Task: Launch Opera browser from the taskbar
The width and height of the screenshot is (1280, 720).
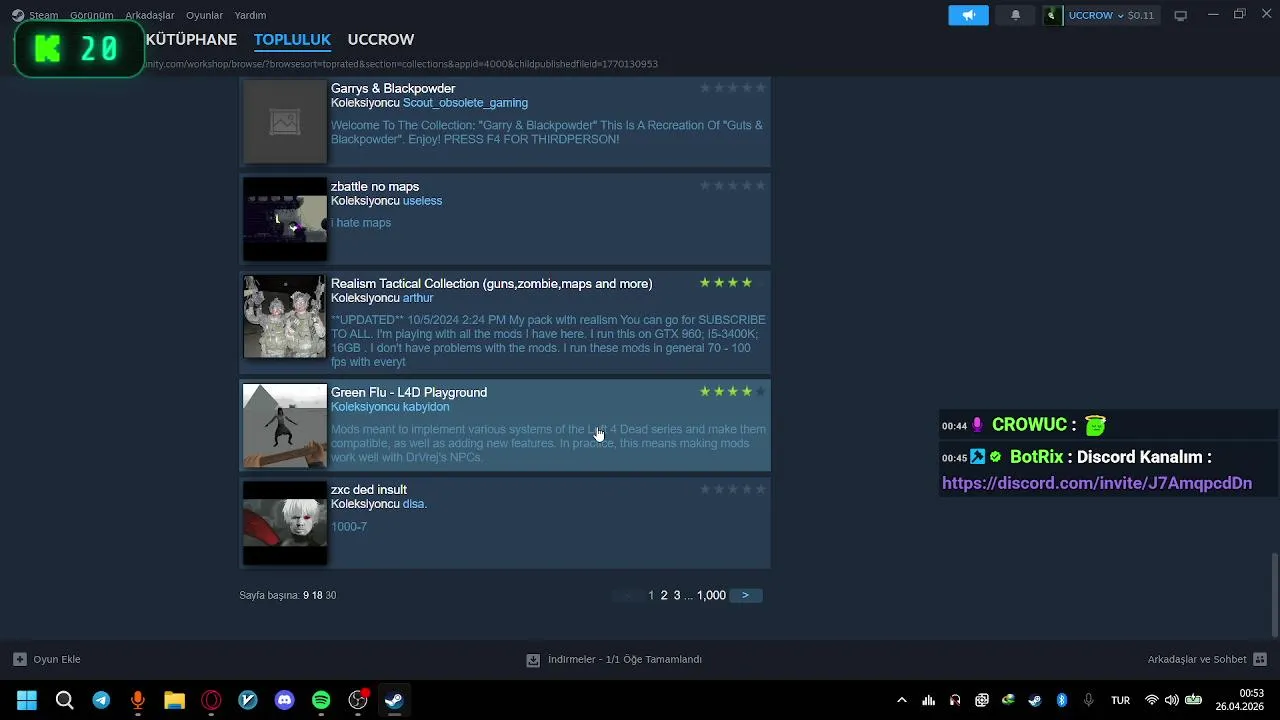Action: coord(211,700)
